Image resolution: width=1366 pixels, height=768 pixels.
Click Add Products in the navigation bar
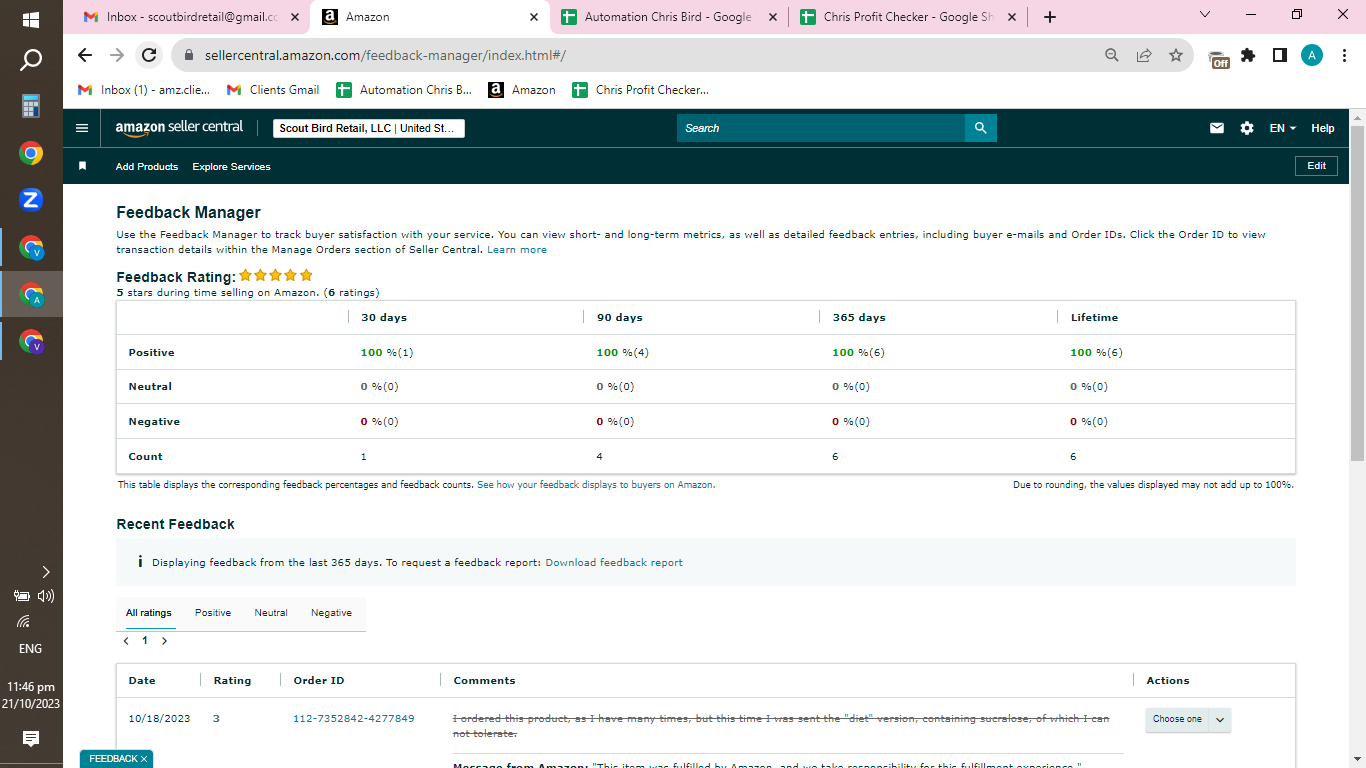pyautogui.click(x=147, y=166)
